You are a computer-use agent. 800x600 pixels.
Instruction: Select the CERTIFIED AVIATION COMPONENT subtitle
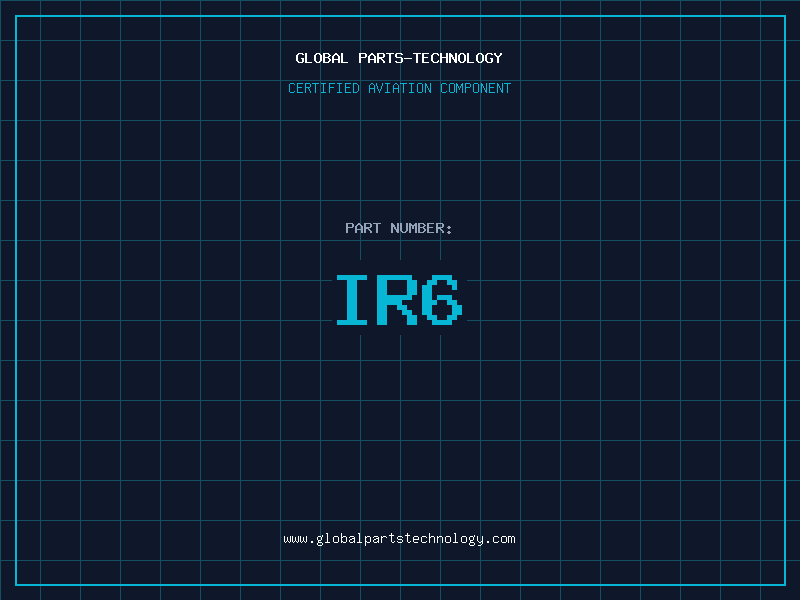pyautogui.click(x=399, y=88)
